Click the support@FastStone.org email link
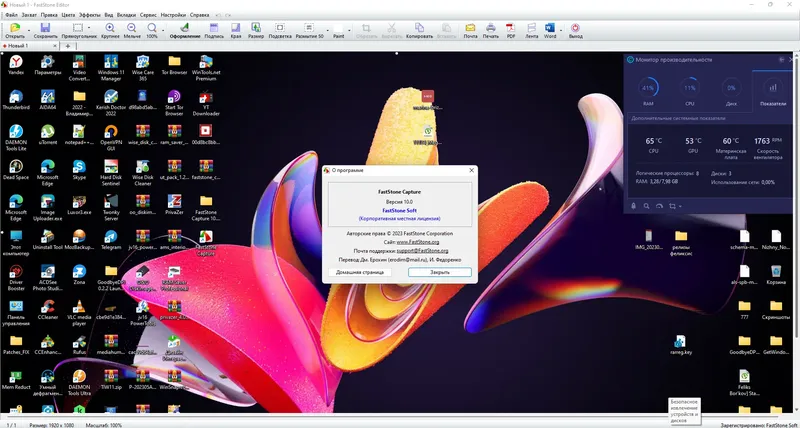Image resolution: width=800 pixels, height=428 pixels. click(x=420, y=251)
